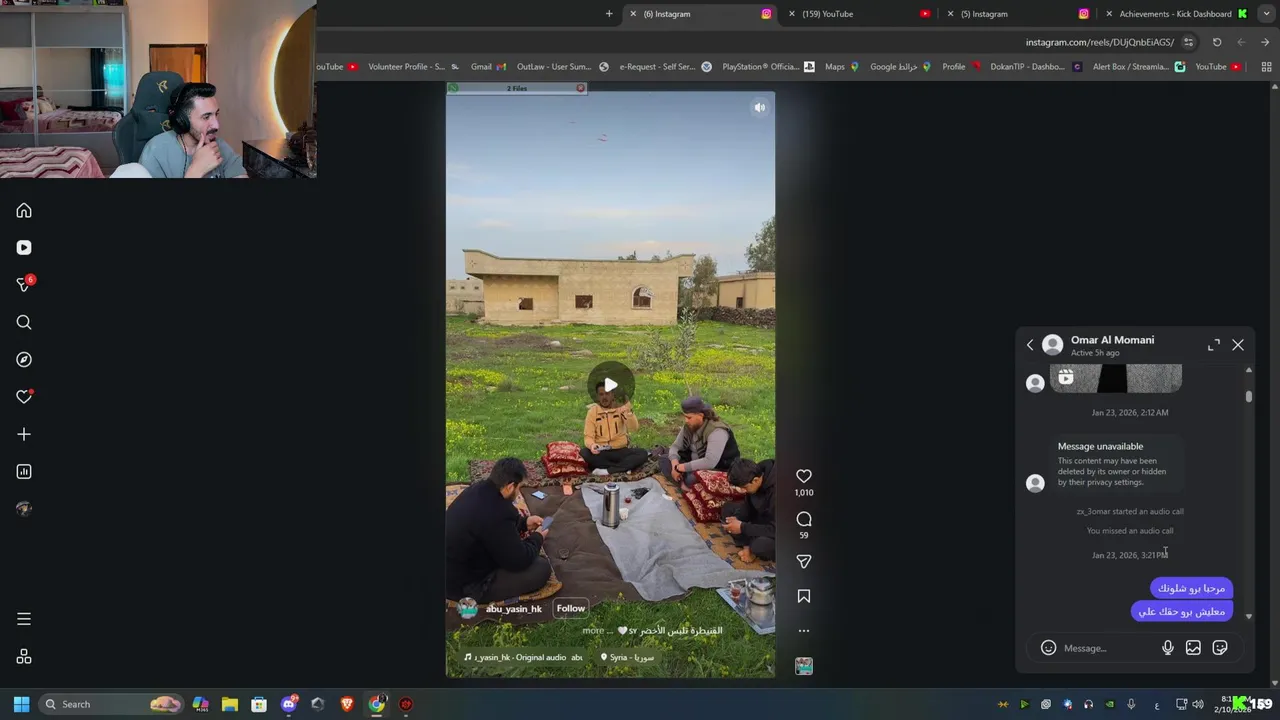The height and width of the screenshot is (720, 1280).
Task: Open the Windows Start button
Action: point(21,704)
